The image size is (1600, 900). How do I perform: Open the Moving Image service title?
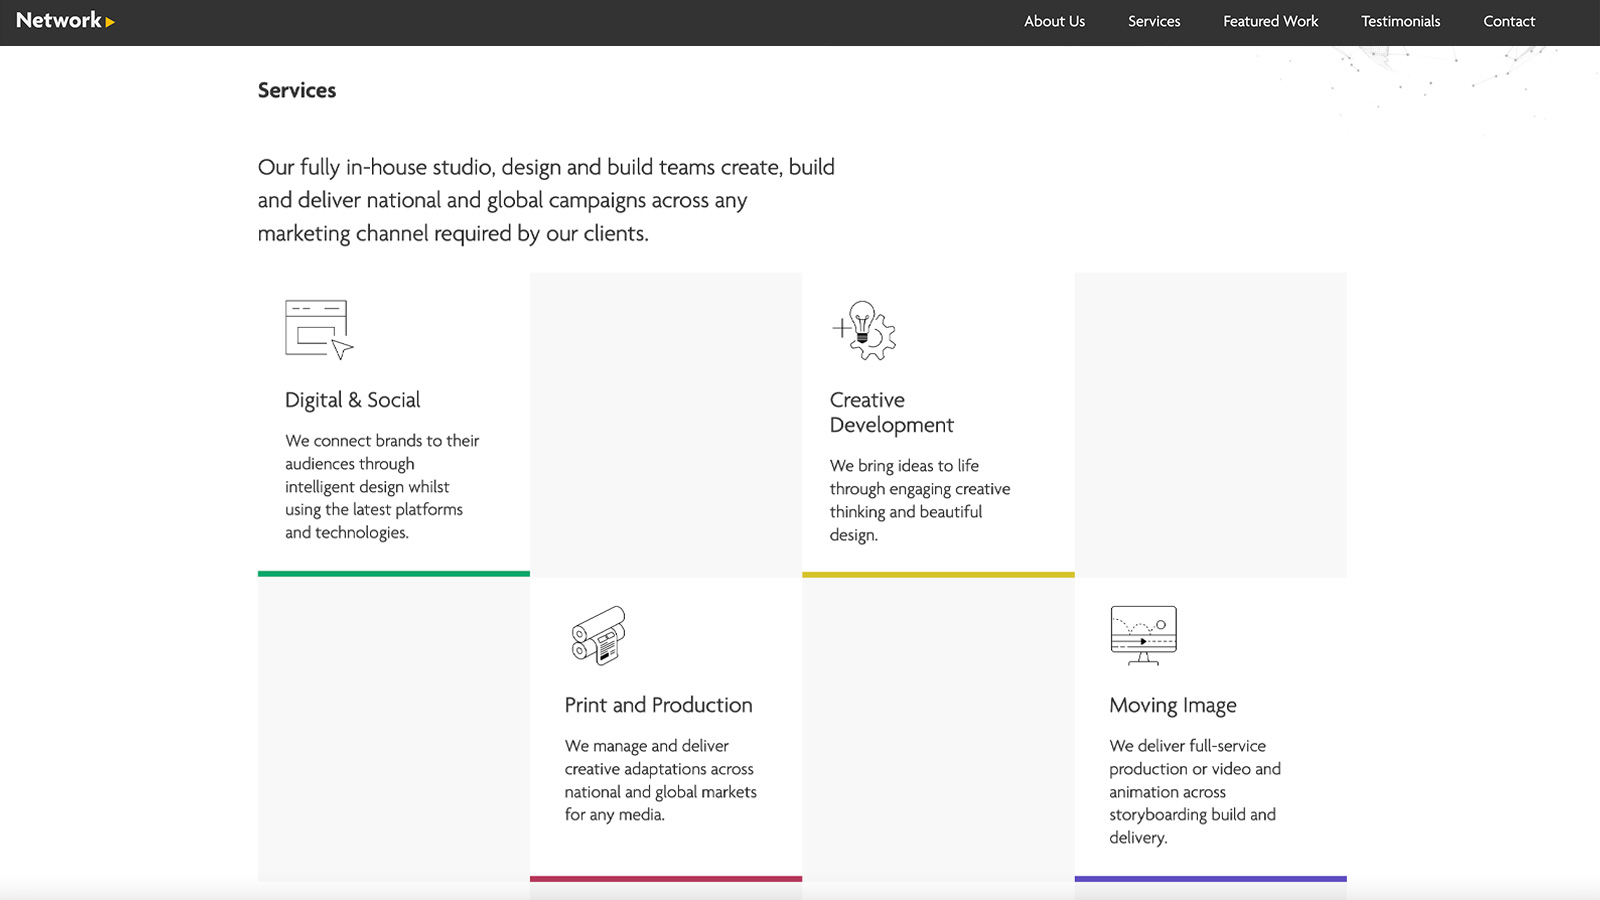(1172, 705)
